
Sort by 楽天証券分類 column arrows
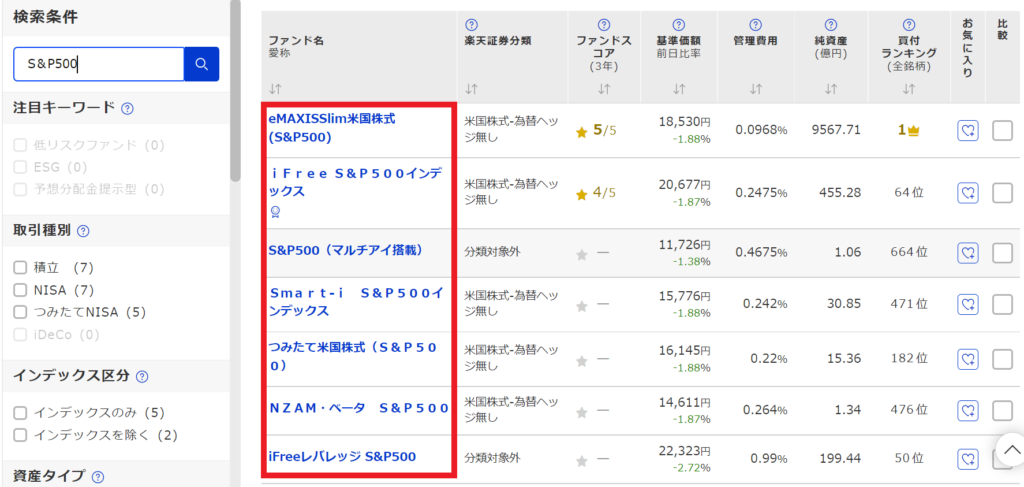click(x=471, y=89)
